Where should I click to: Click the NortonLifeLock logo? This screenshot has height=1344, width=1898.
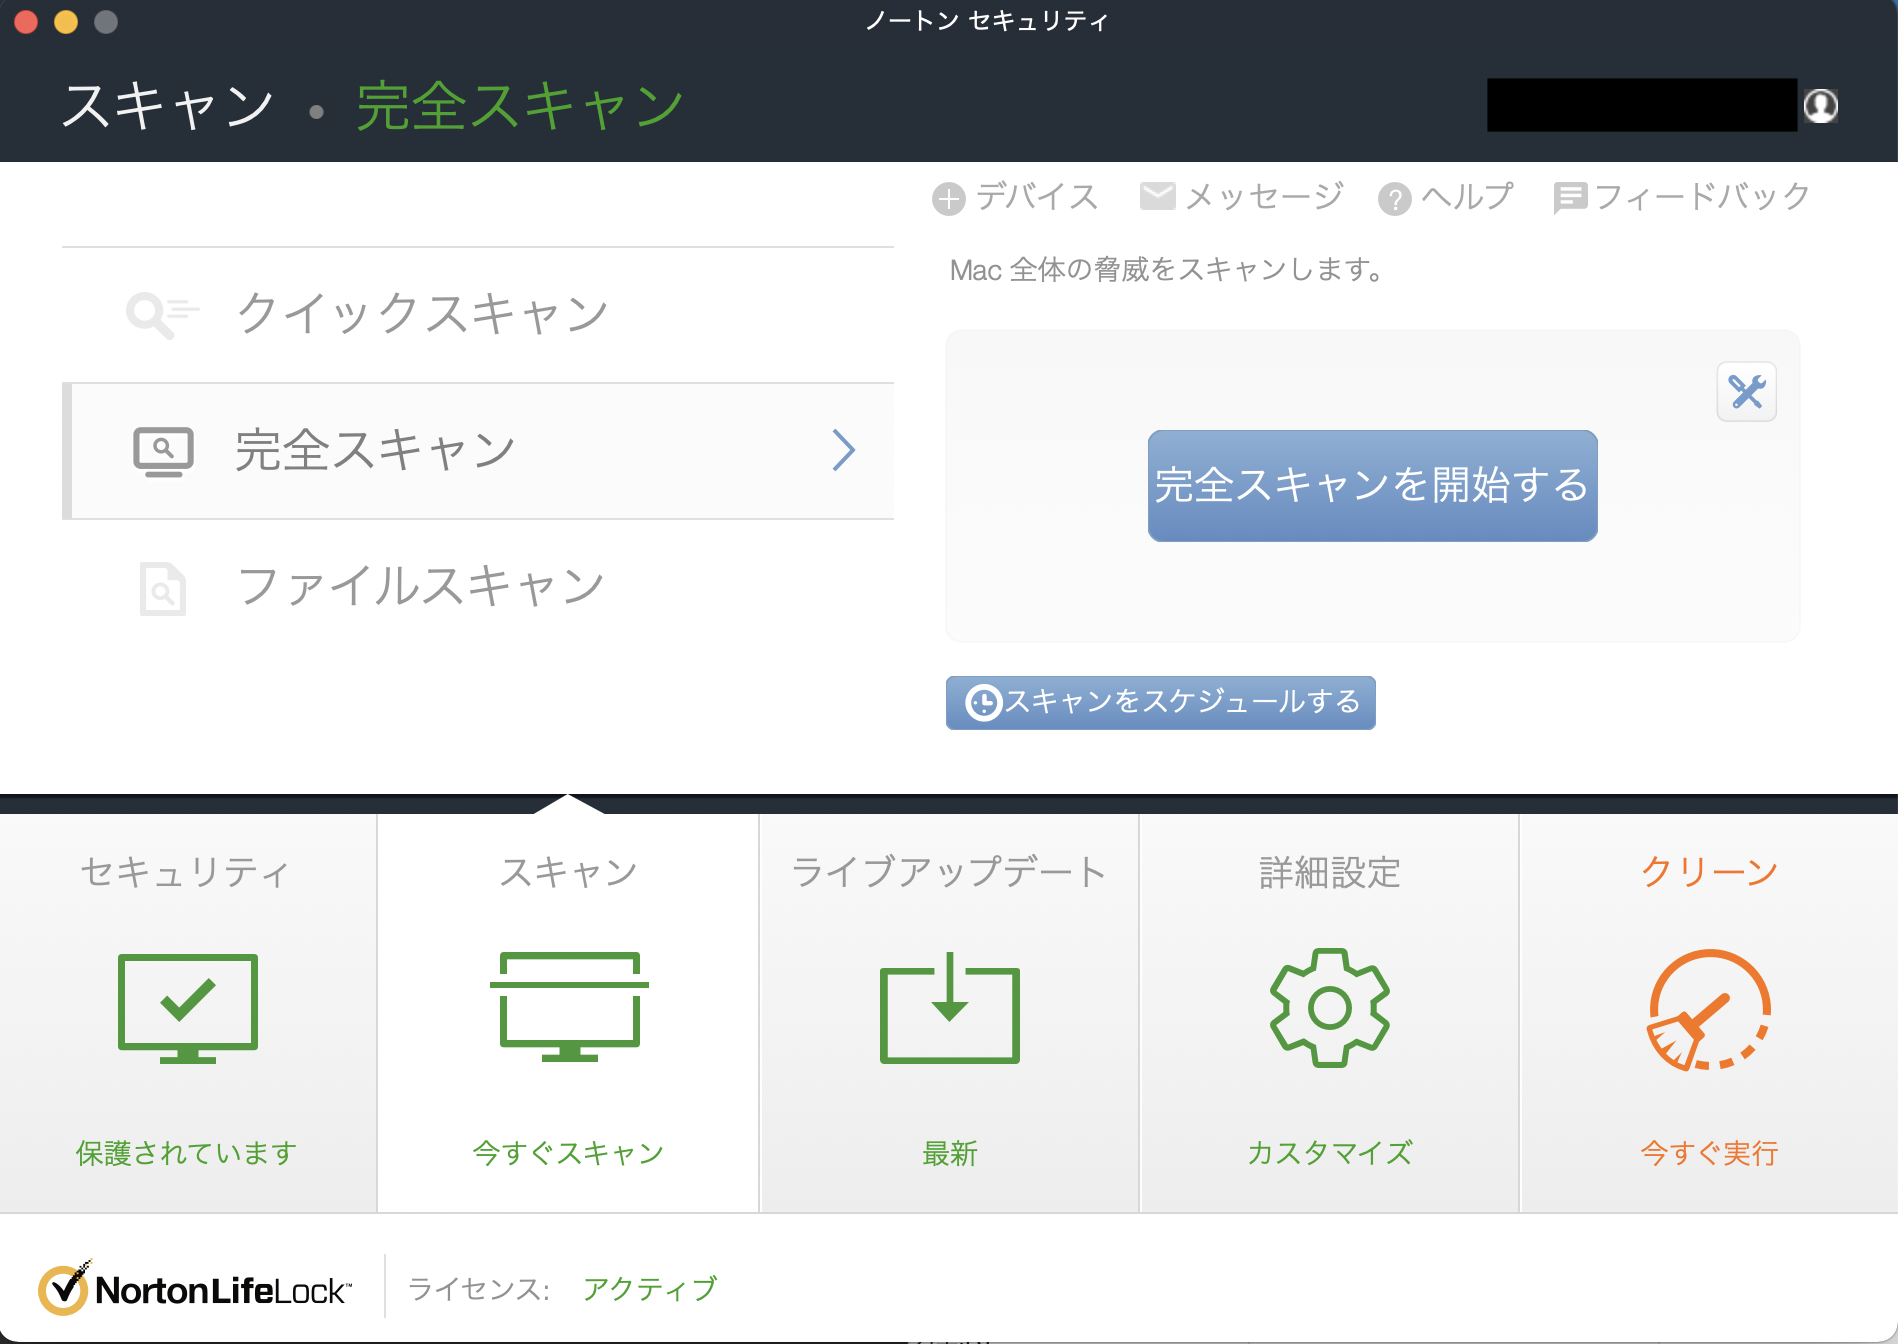click(195, 1289)
